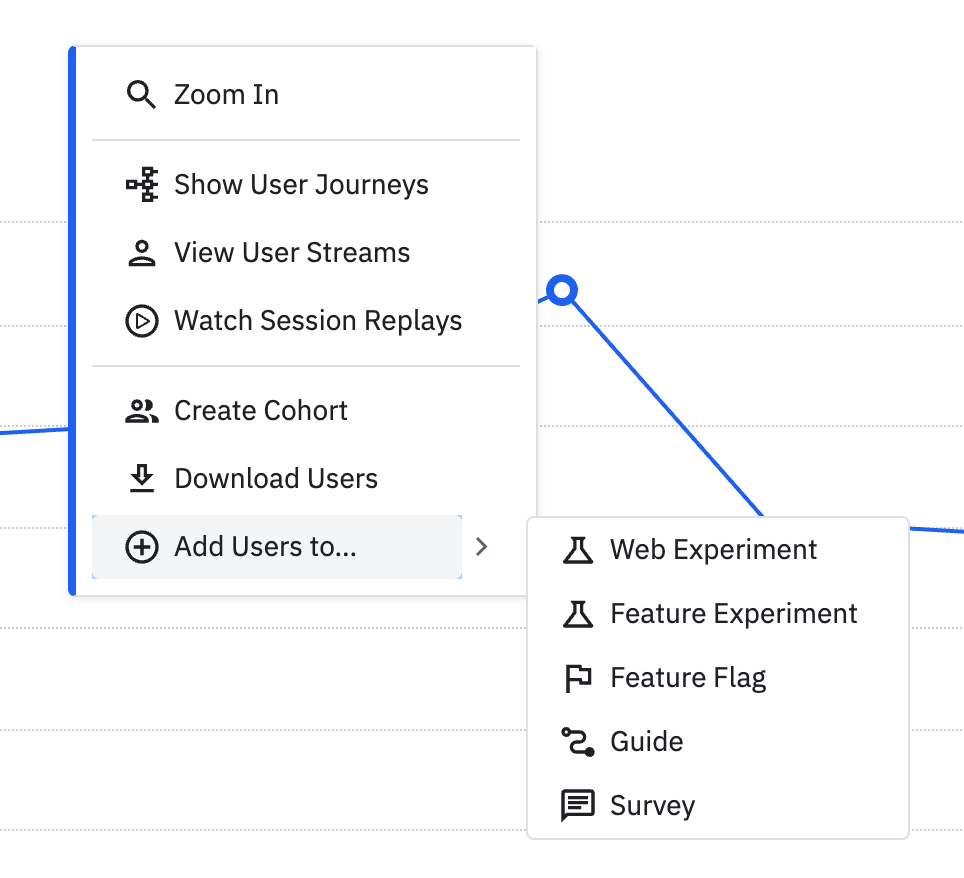The width and height of the screenshot is (964, 878).
Task: Click the View User Streams person icon
Action: pyautogui.click(x=141, y=253)
